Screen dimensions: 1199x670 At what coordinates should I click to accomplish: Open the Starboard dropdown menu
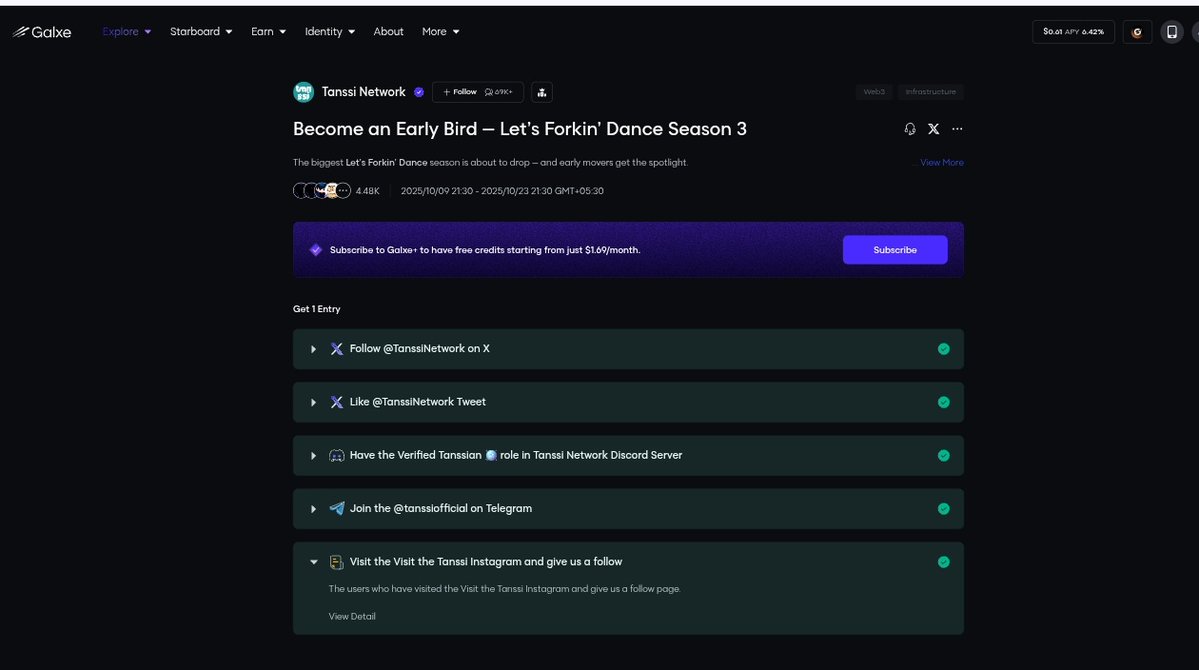click(x=200, y=31)
